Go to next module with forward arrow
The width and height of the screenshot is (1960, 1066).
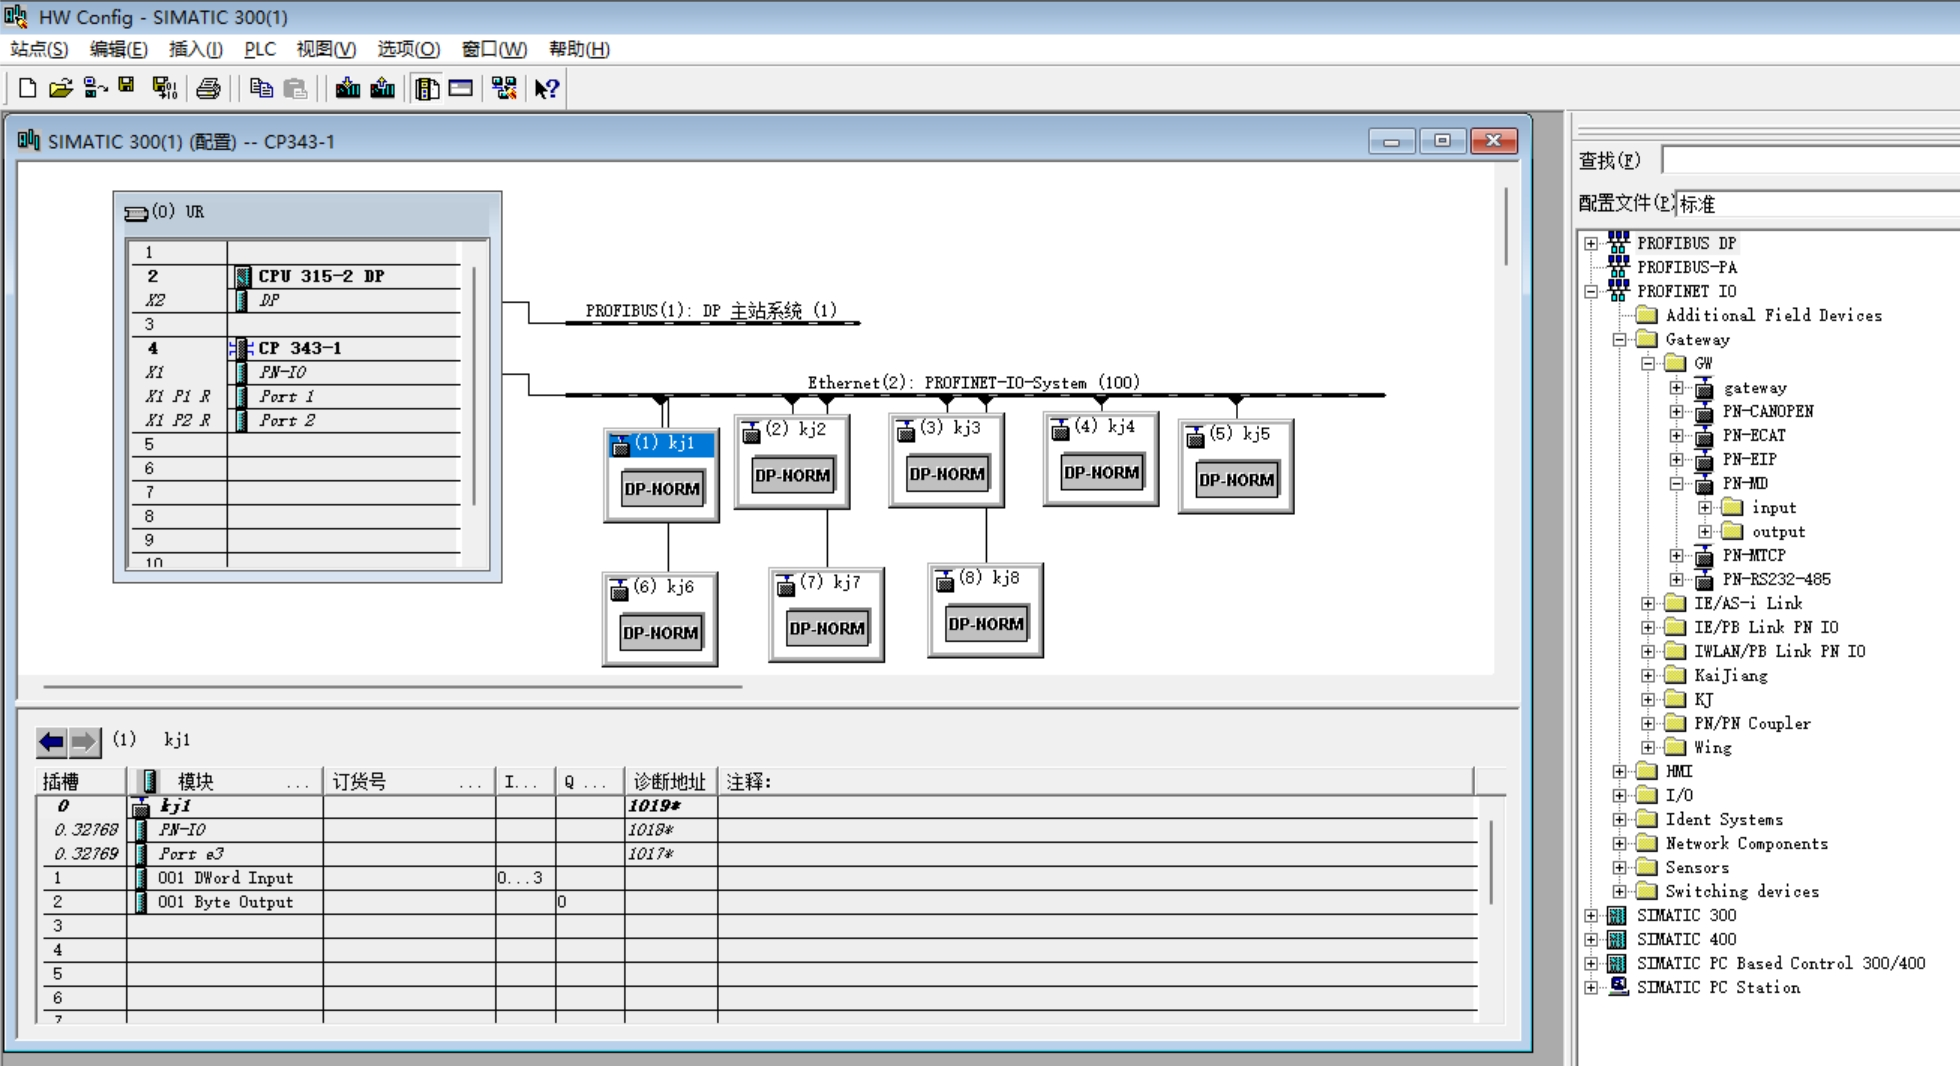(84, 742)
